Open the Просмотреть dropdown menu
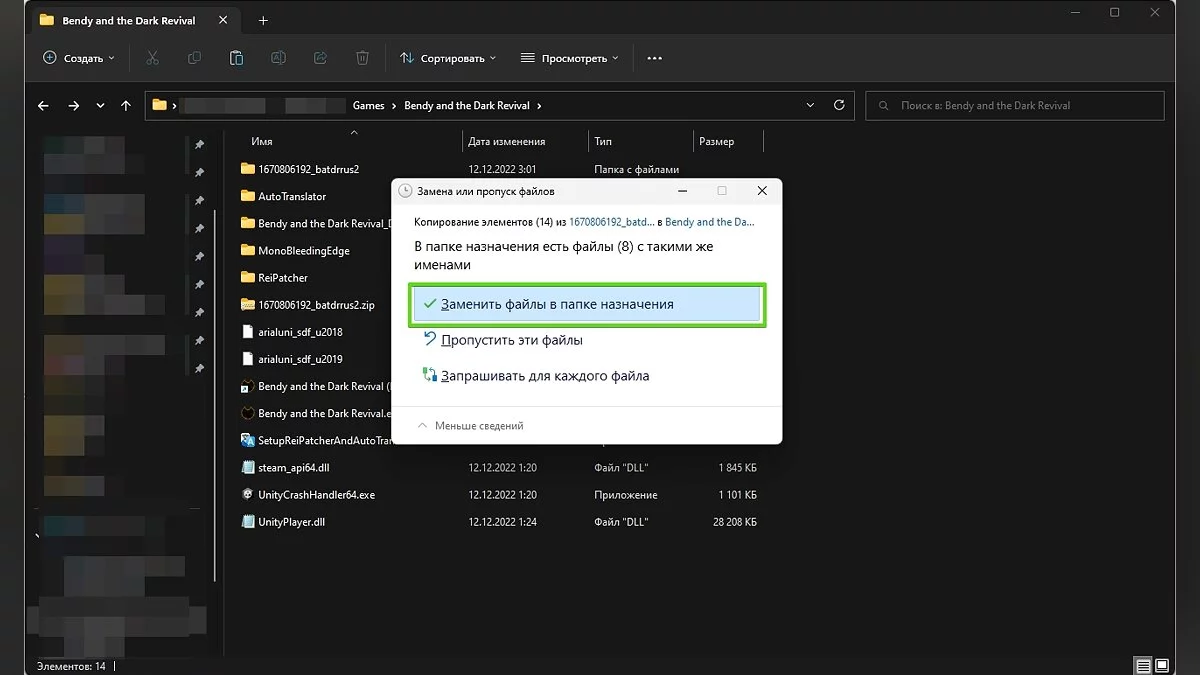Image resolution: width=1200 pixels, height=675 pixels. point(569,58)
